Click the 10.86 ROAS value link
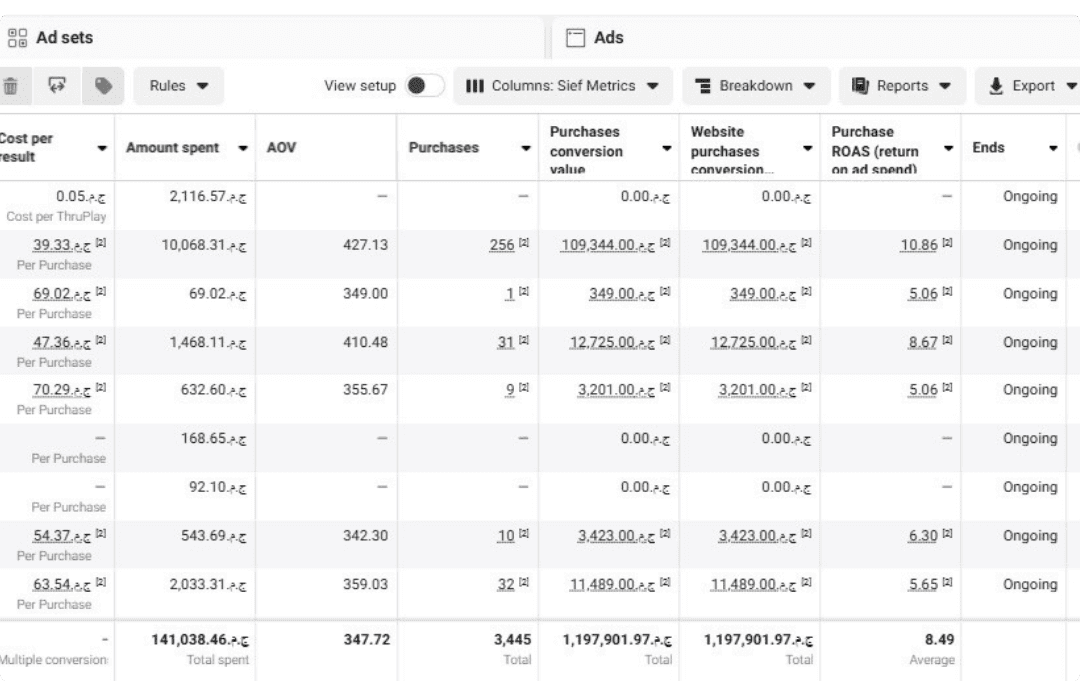Screen dimensions: 1080x695 tap(919, 245)
